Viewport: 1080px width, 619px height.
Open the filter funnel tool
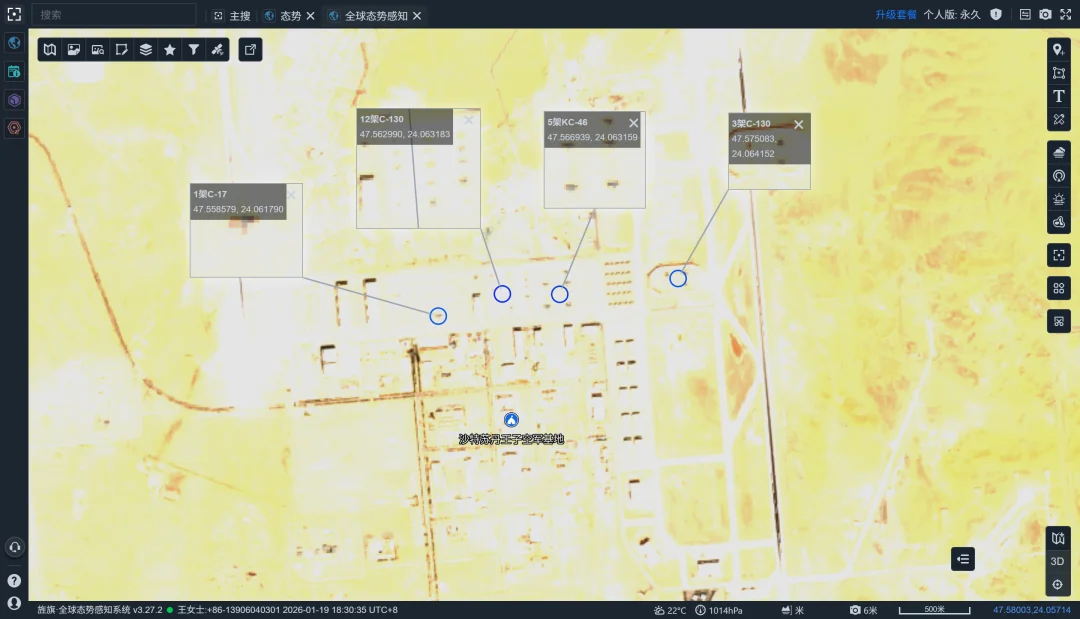(194, 50)
